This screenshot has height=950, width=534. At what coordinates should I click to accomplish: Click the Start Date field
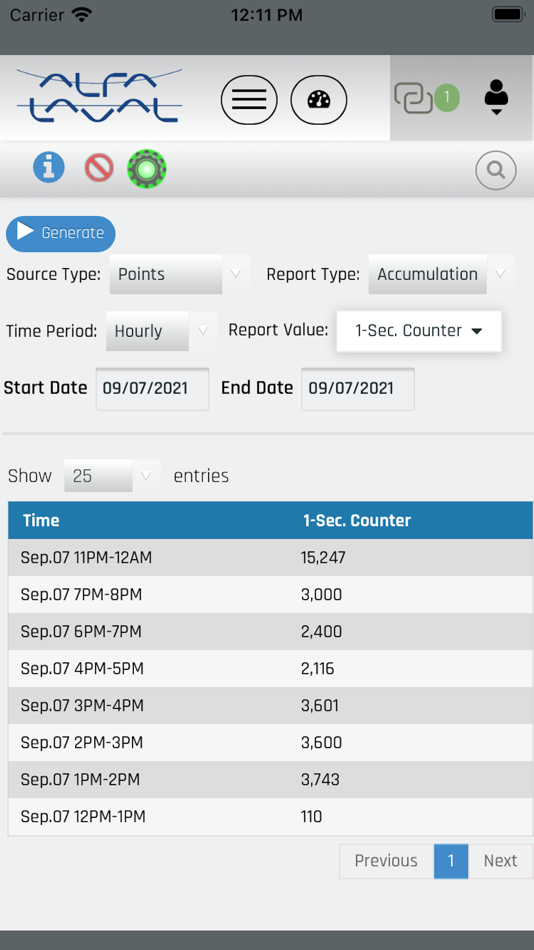pos(152,388)
